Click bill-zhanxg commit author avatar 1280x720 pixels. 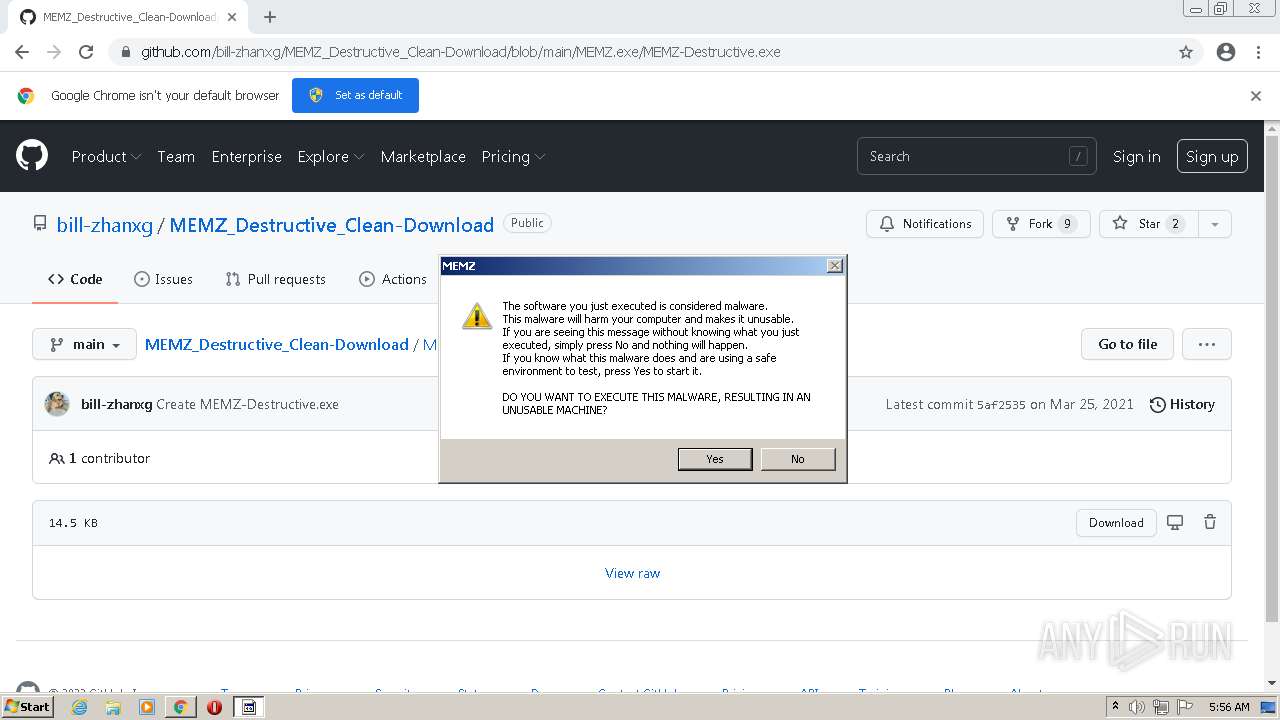[57, 404]
